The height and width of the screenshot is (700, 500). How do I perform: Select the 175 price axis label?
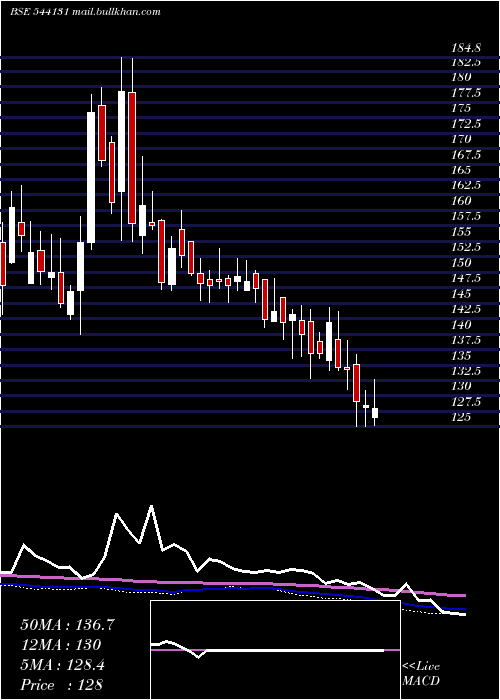(x=461, y=108)
